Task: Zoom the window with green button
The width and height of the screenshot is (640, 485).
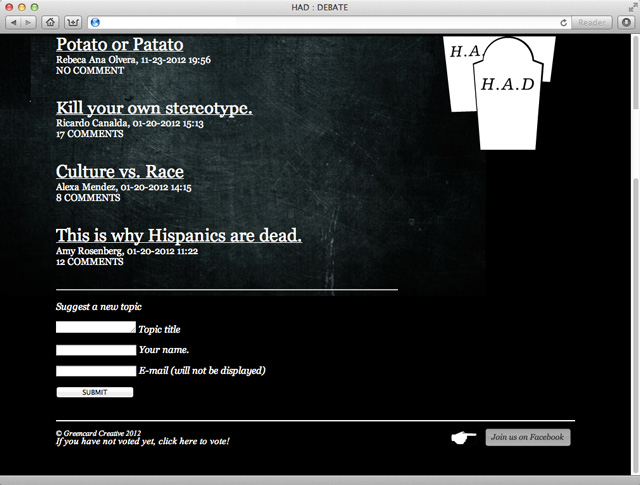Action: [35, 7]
